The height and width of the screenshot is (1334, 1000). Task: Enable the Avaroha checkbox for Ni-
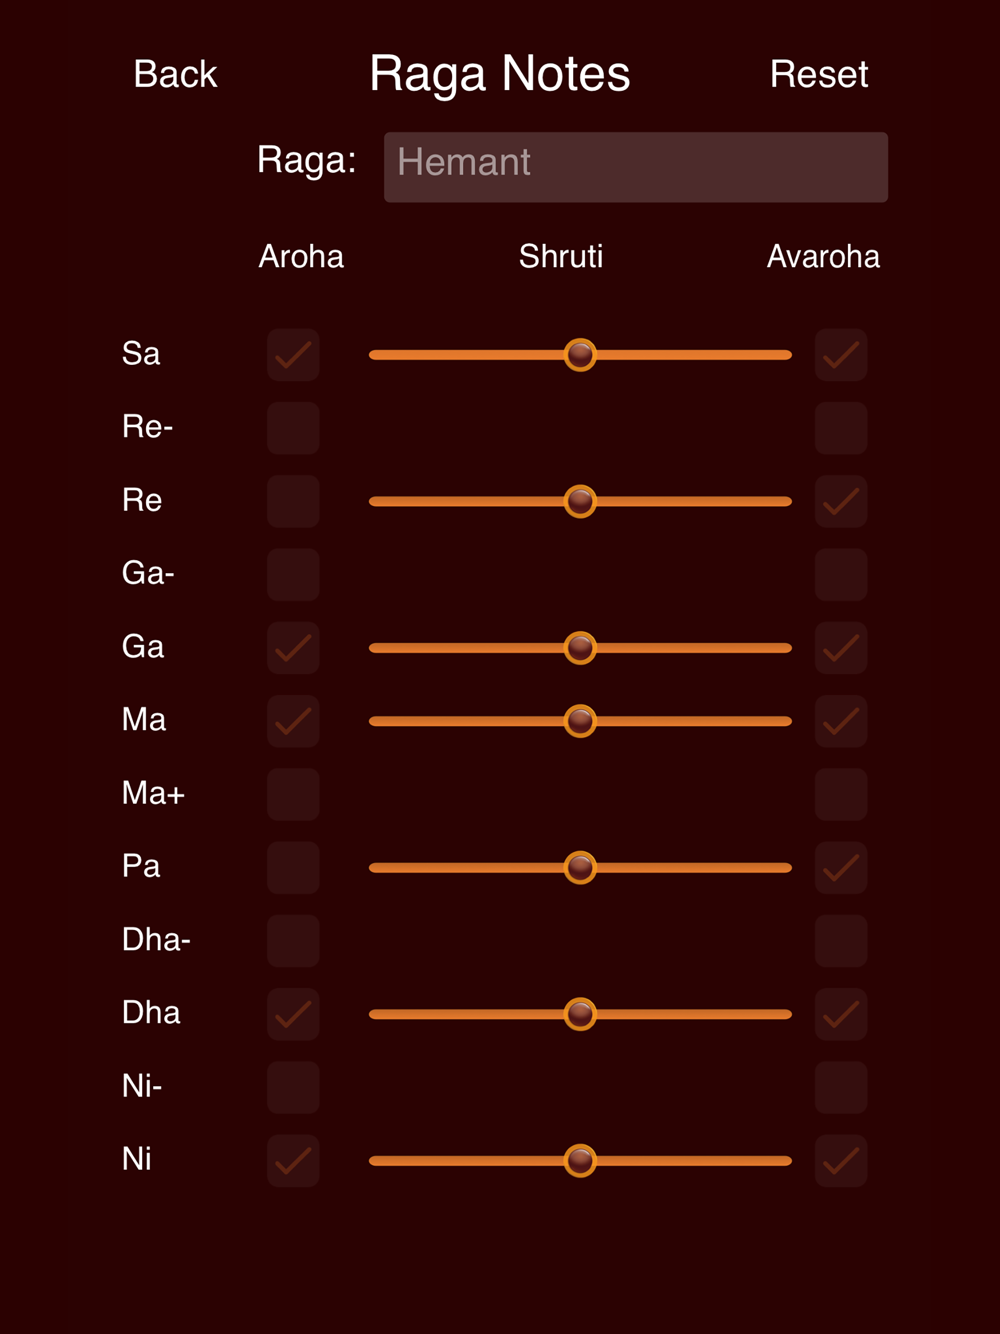[841, 1087]
